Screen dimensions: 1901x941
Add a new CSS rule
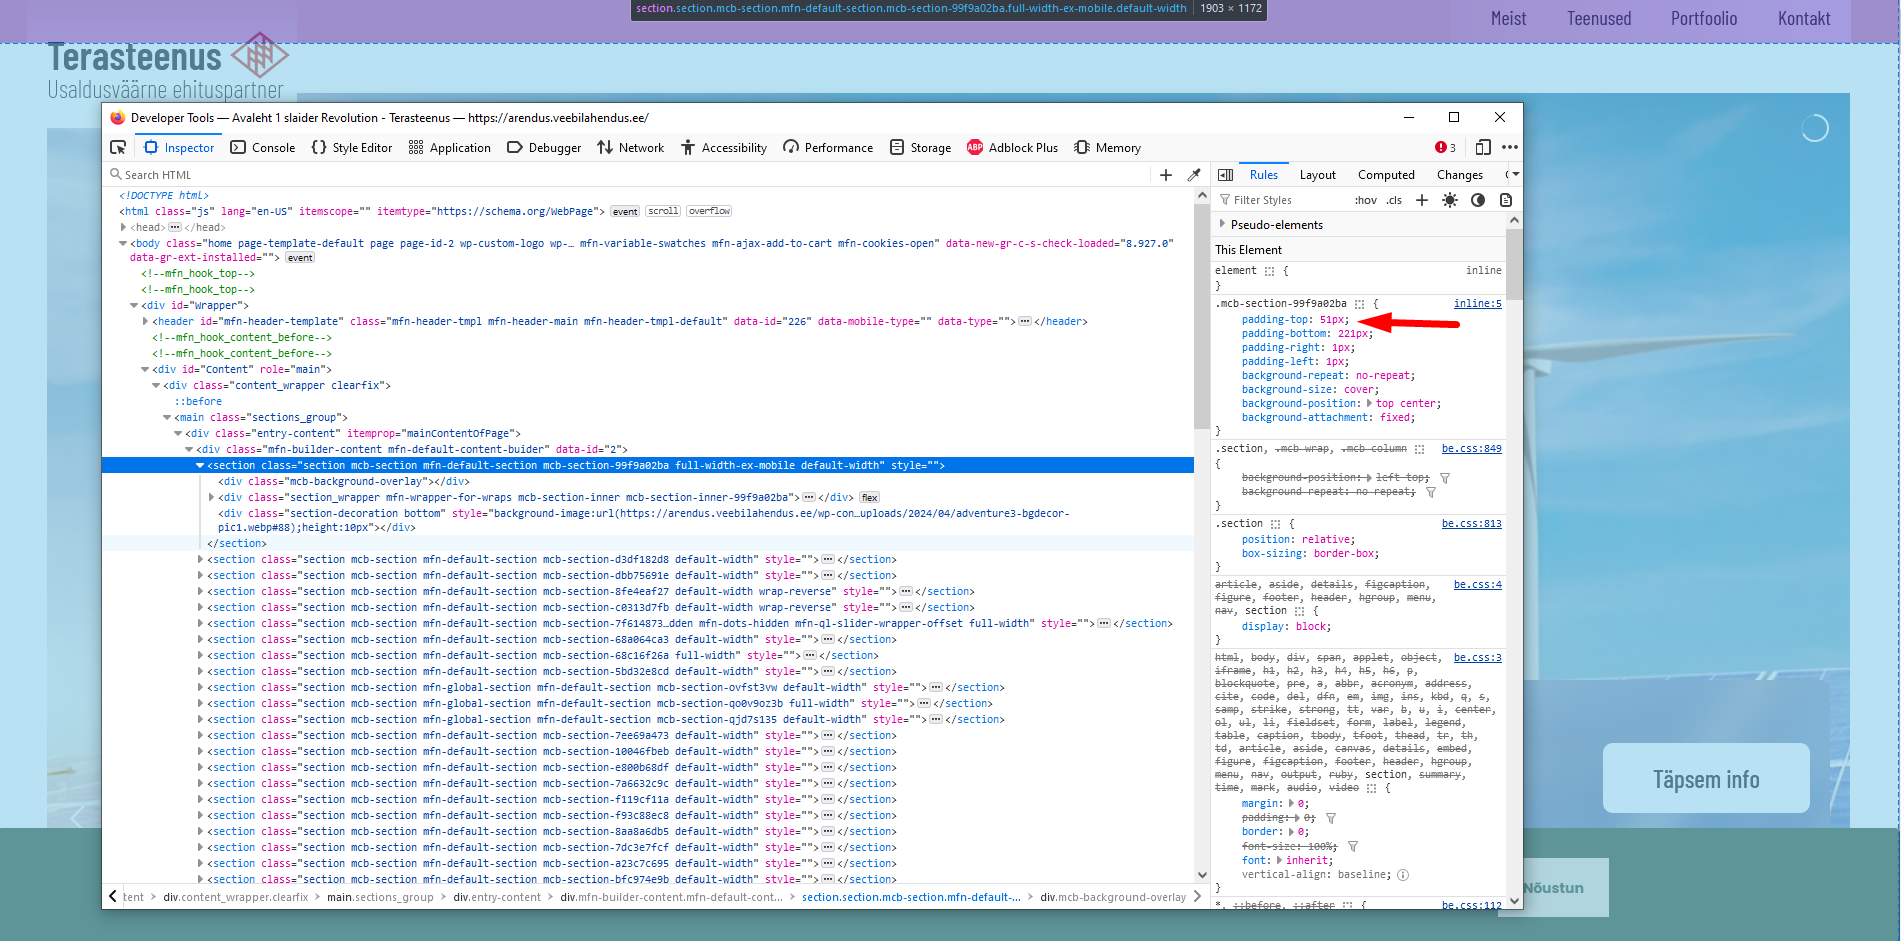click(1422, 200)
